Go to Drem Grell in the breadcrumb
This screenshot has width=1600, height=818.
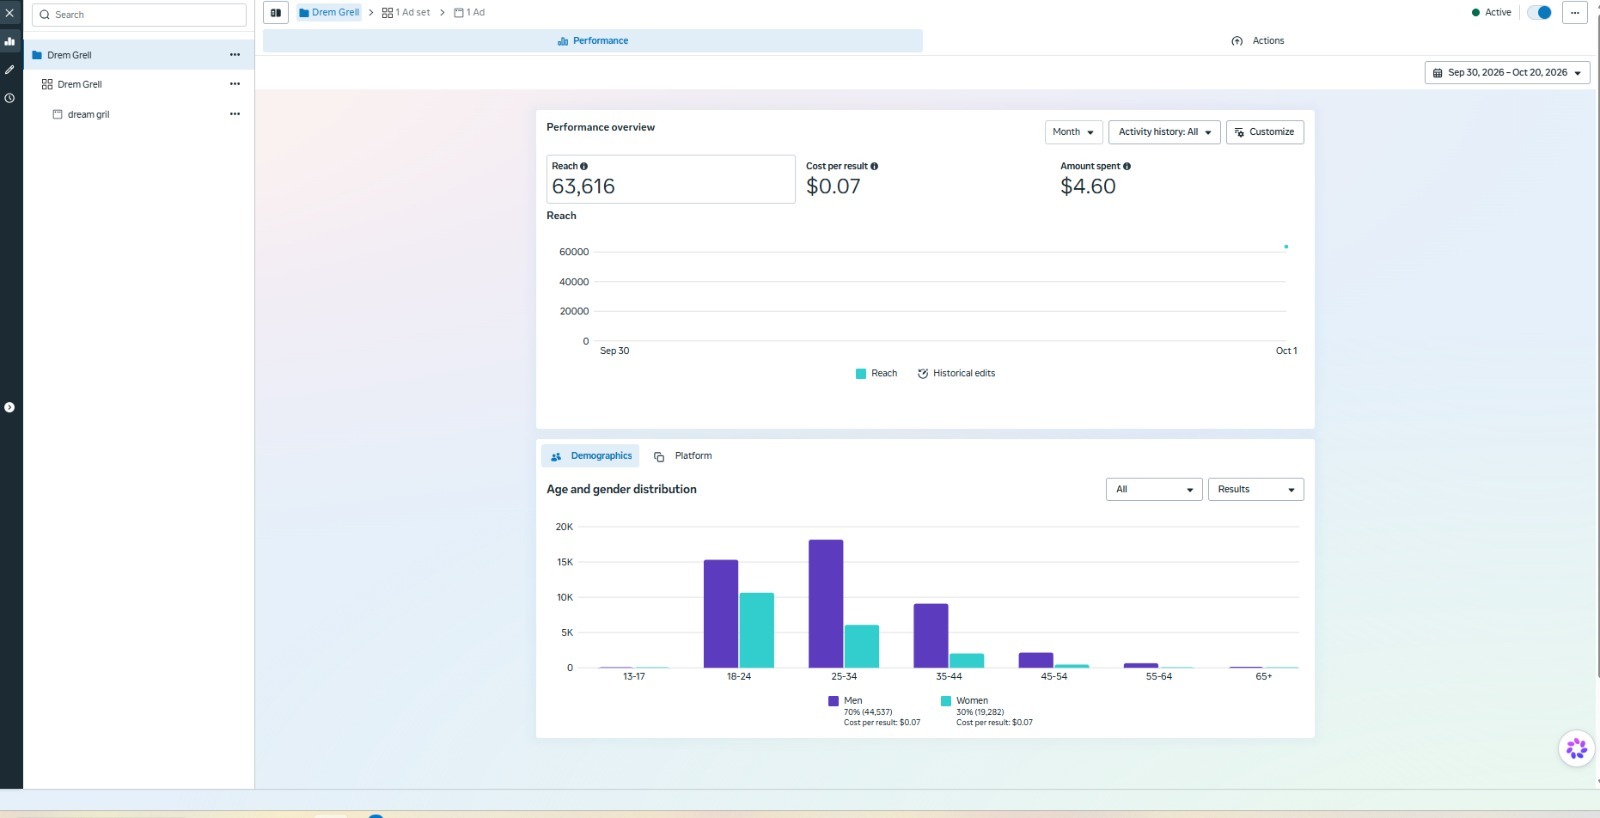click(329, 13)
